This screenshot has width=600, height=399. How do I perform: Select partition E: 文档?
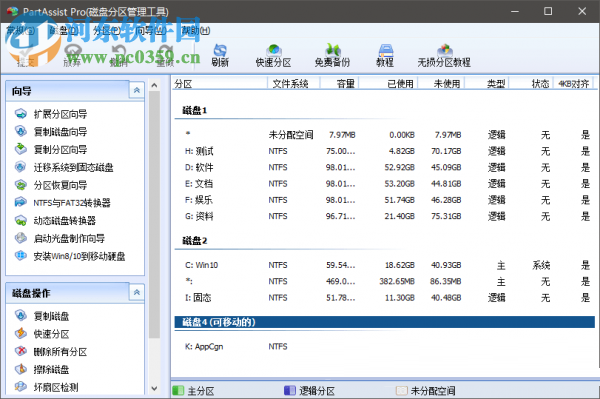(x=385, y=184)
